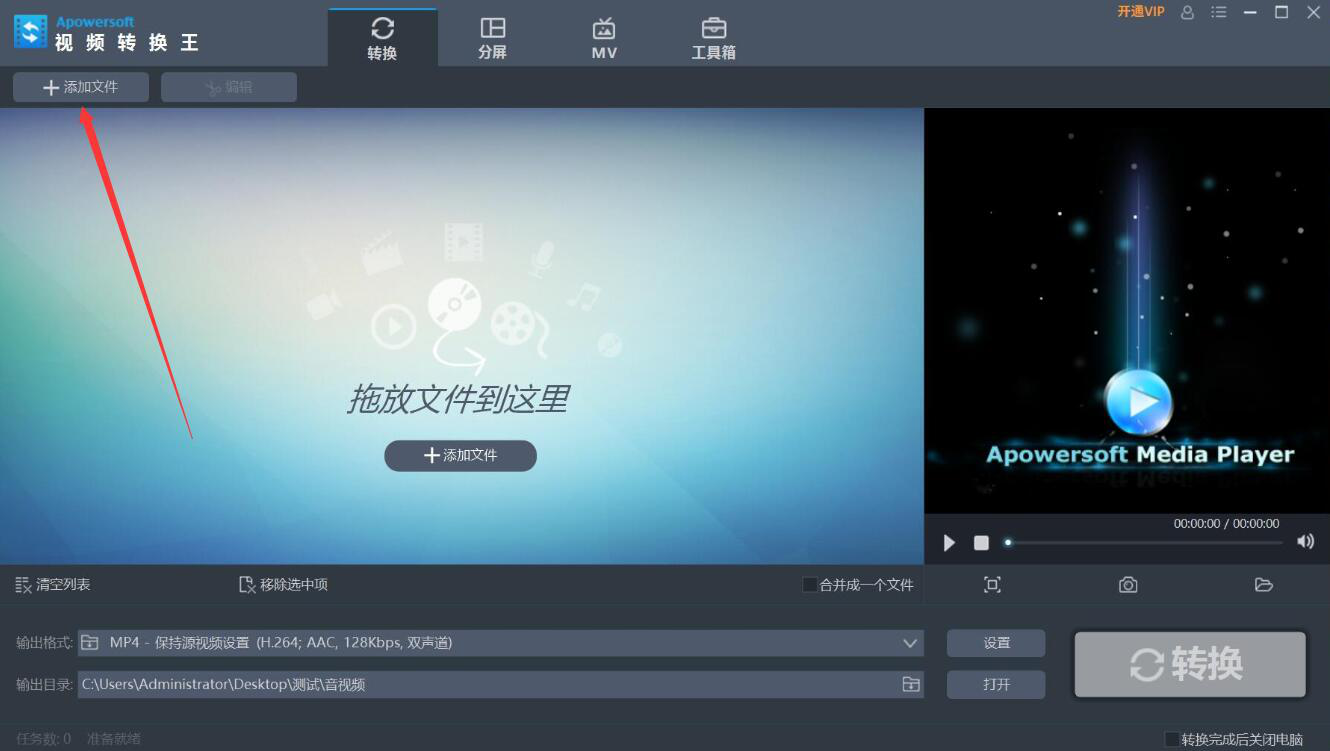Screen dimensions: 1330x751
Task: Toggle fullscreen preview icon
Action: (x=992, y=585)
